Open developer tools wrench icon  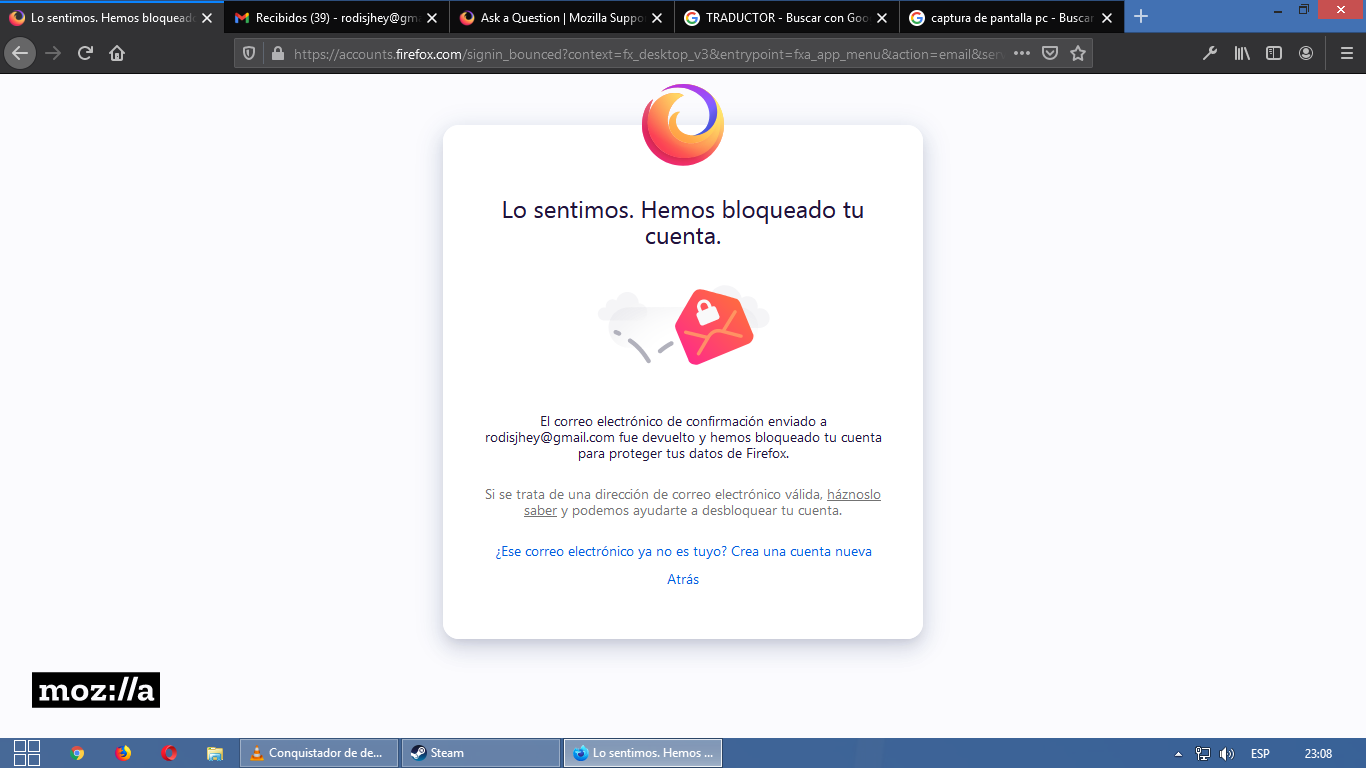coord(1210,53)
